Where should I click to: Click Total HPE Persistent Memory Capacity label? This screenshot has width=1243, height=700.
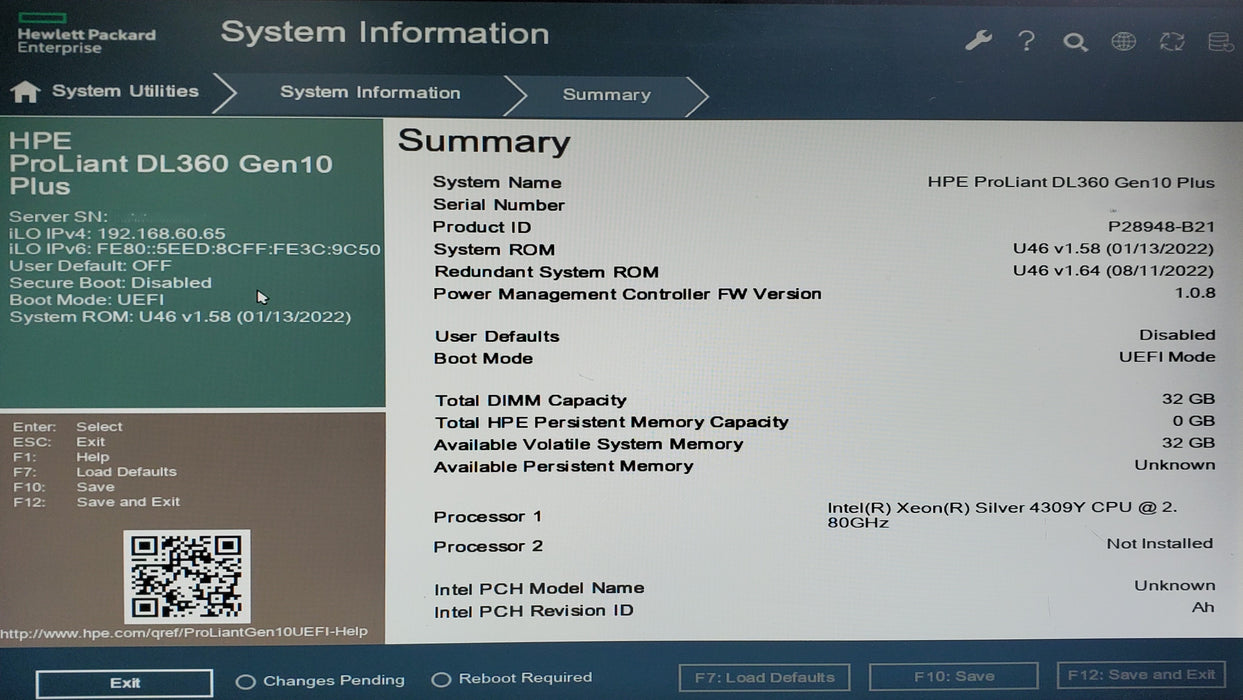611,422
